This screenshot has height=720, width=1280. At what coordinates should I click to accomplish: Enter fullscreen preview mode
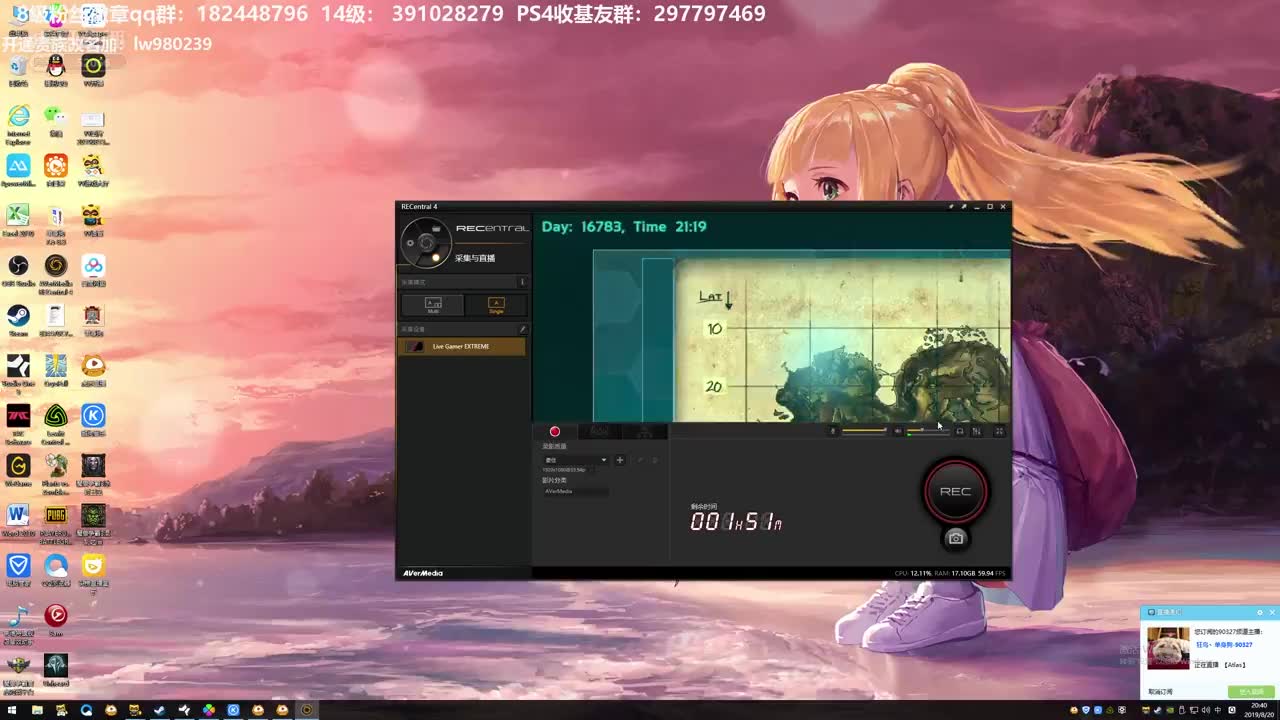[x=999, y=431]
